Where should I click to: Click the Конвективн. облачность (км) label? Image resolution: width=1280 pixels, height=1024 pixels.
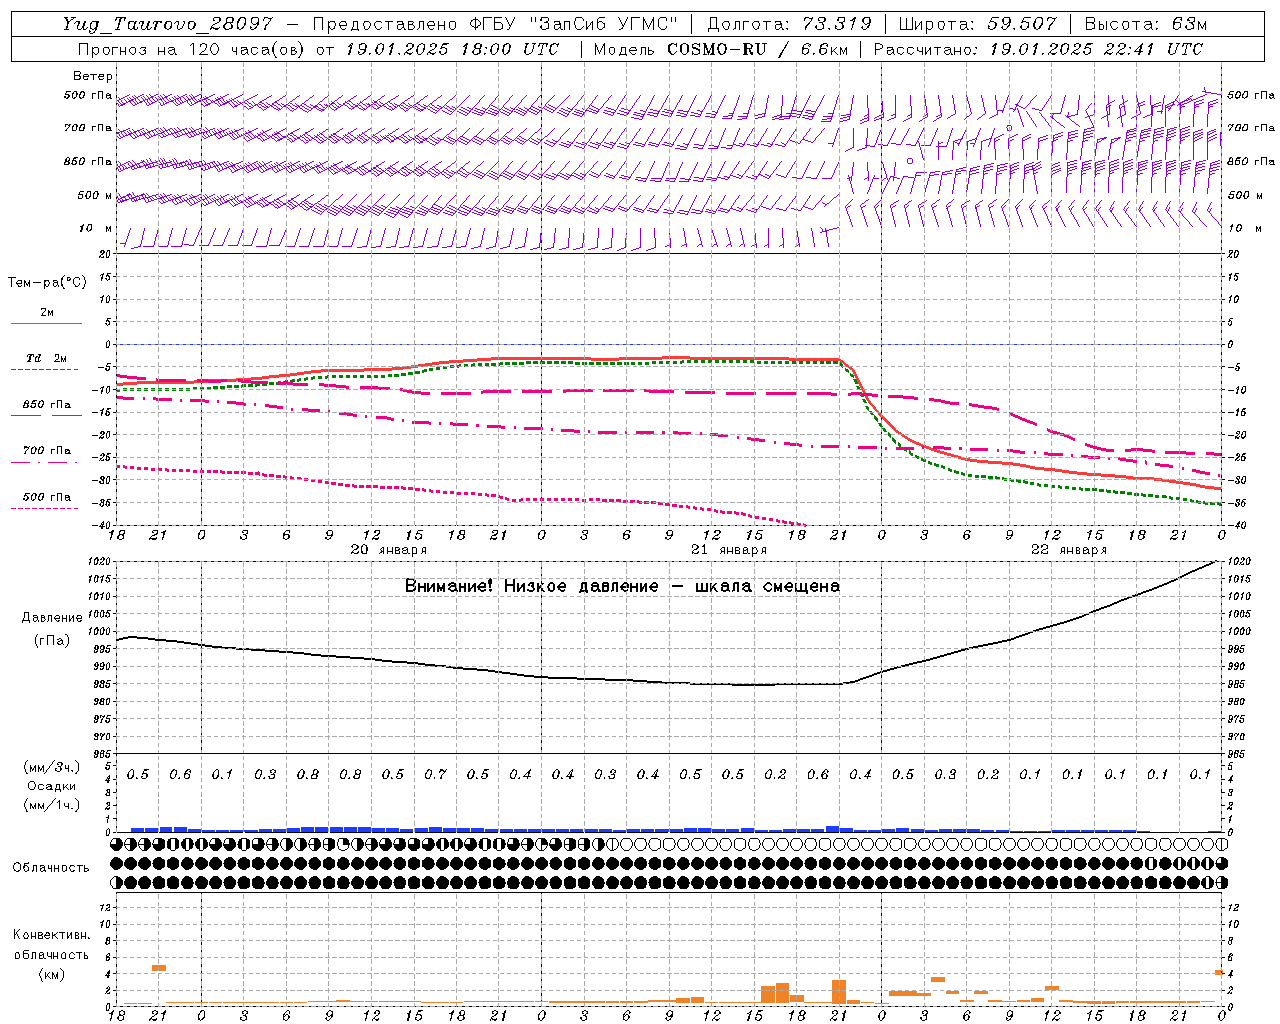pos(51,954)
